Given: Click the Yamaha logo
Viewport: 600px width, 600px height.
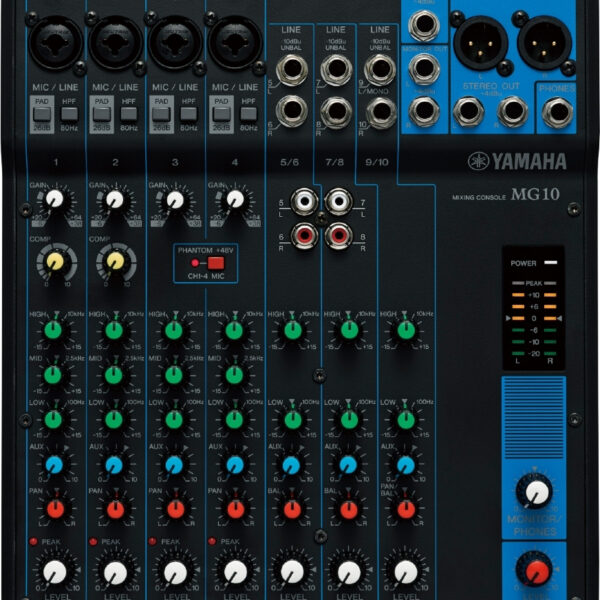Looking at the screenshot, I should coord(518,162).
